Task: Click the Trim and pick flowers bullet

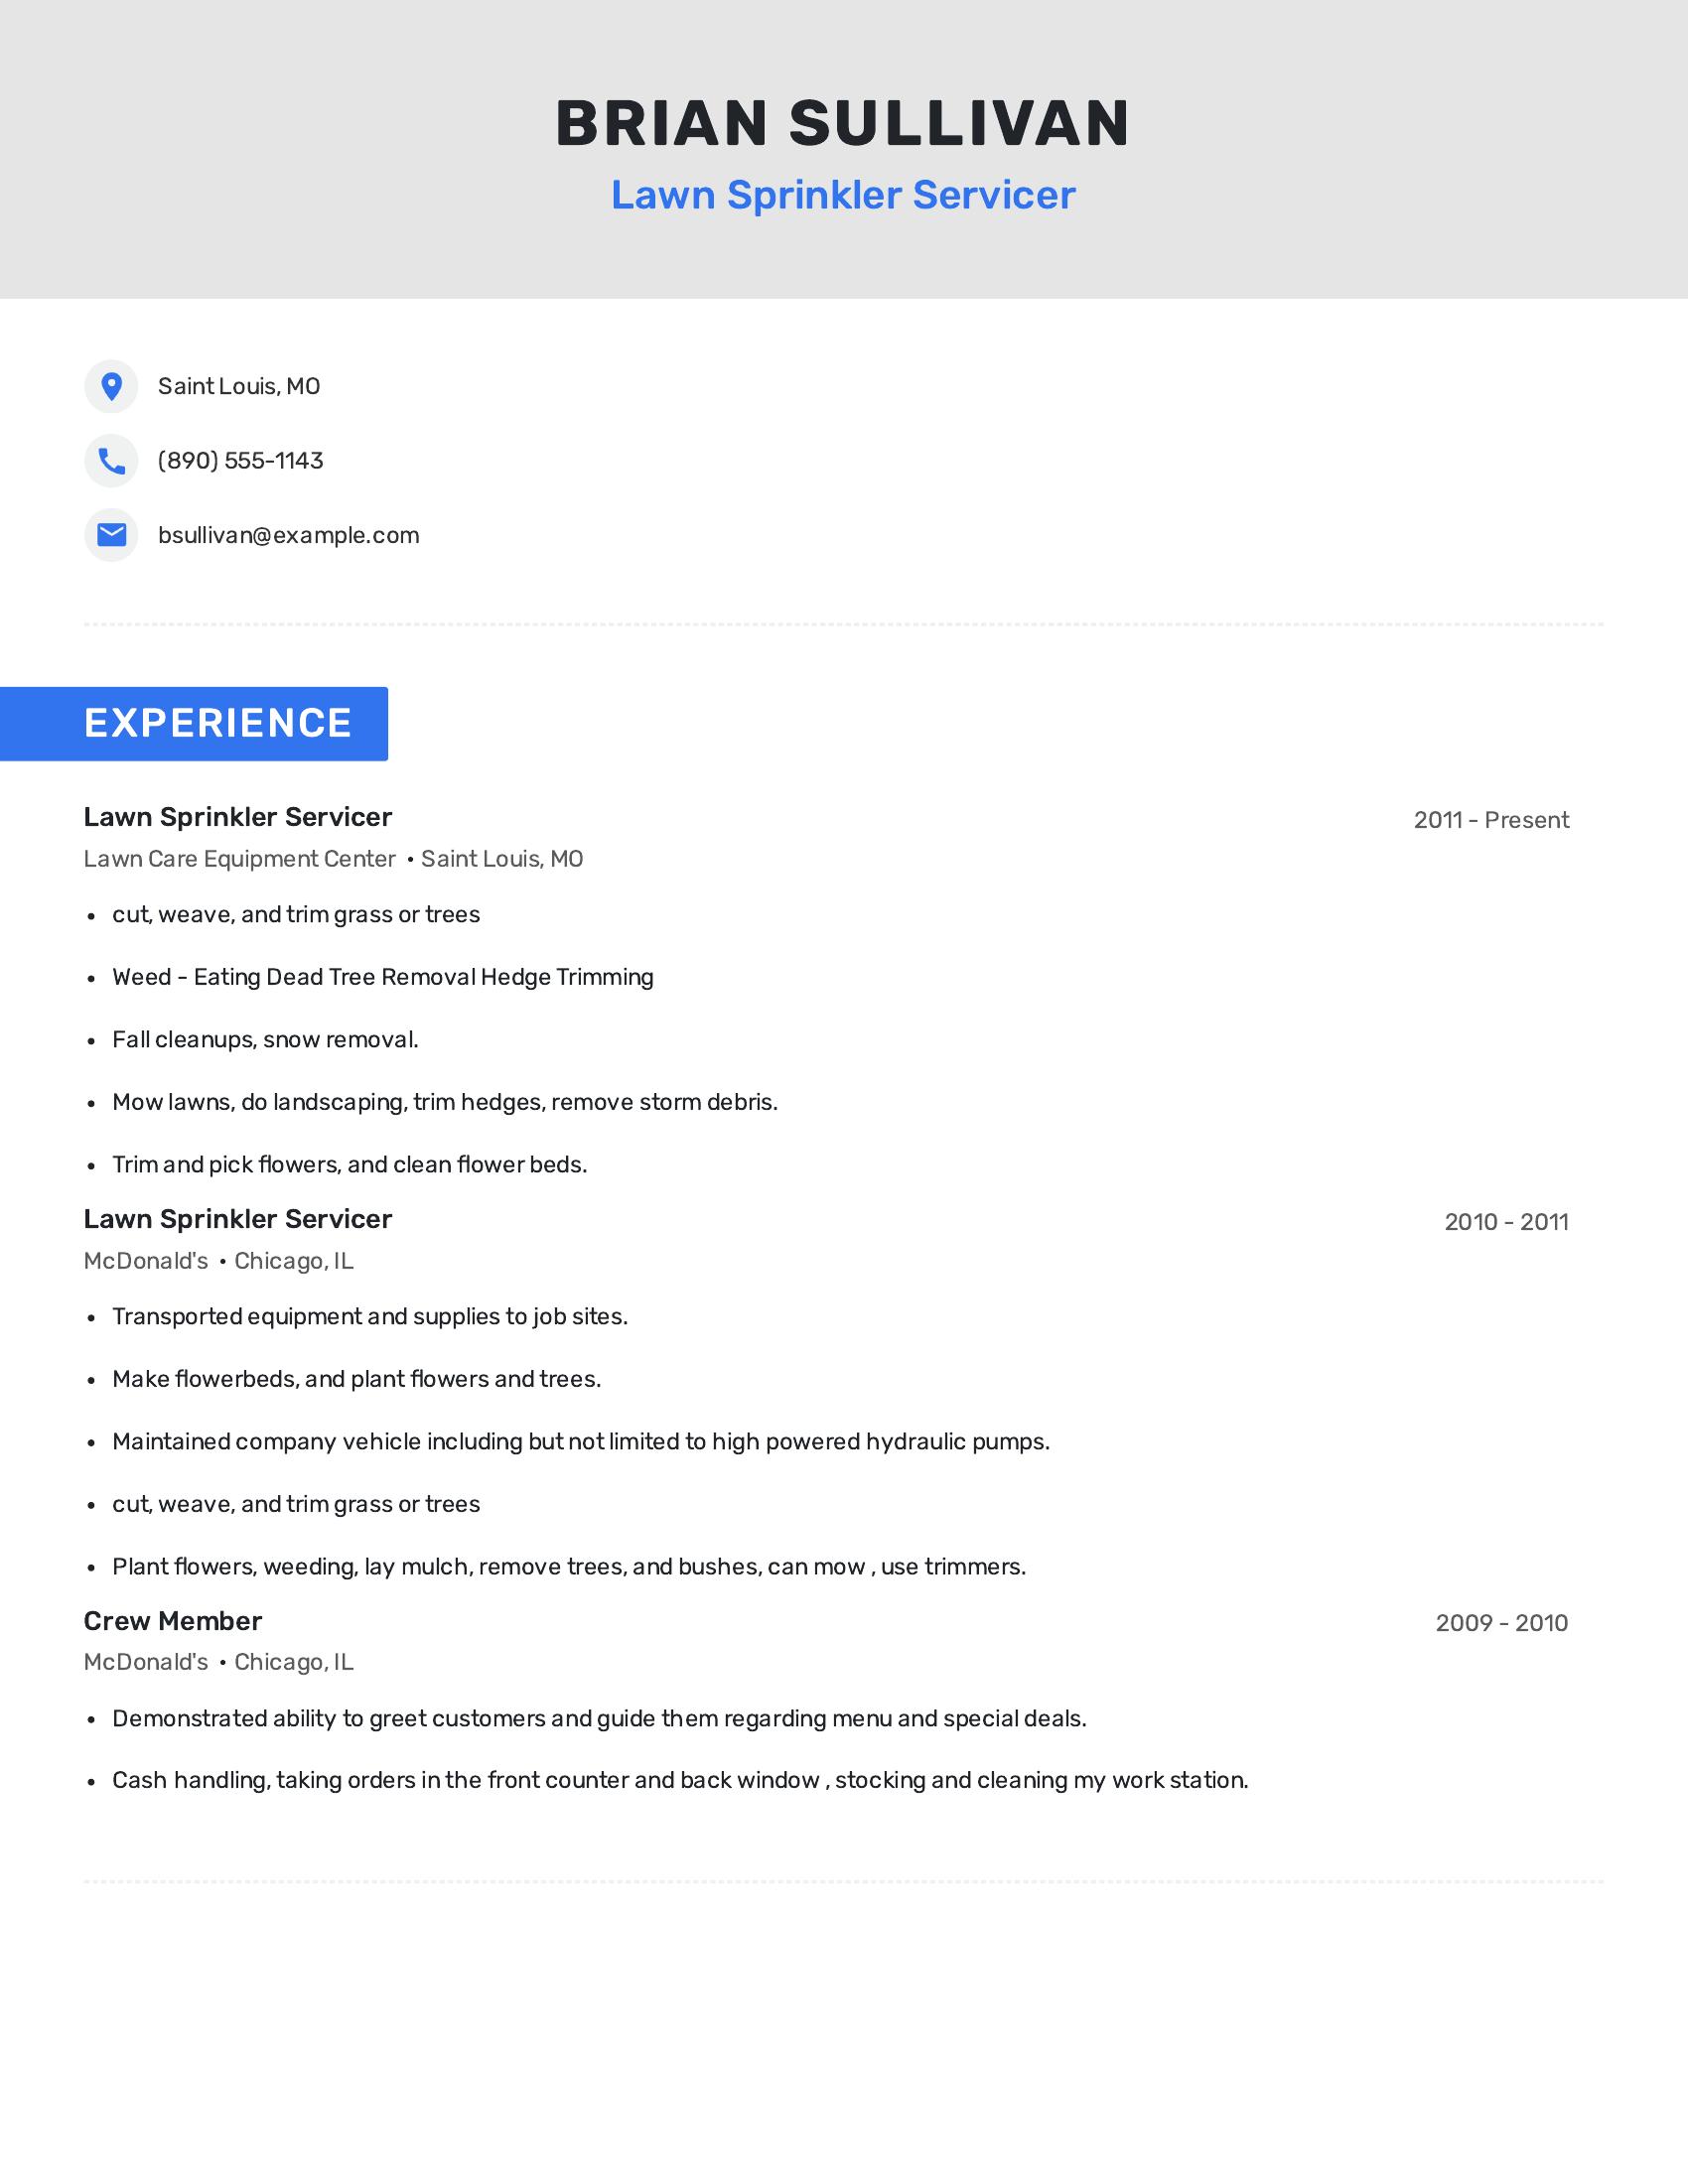Action: pyautogui.click(x=350, y=1164)
